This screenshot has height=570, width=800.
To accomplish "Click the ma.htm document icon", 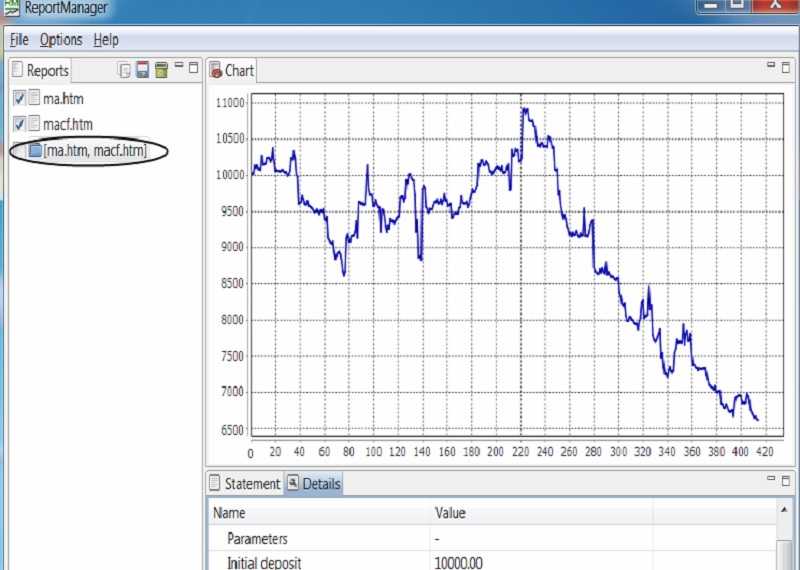I will click(34, 97).
